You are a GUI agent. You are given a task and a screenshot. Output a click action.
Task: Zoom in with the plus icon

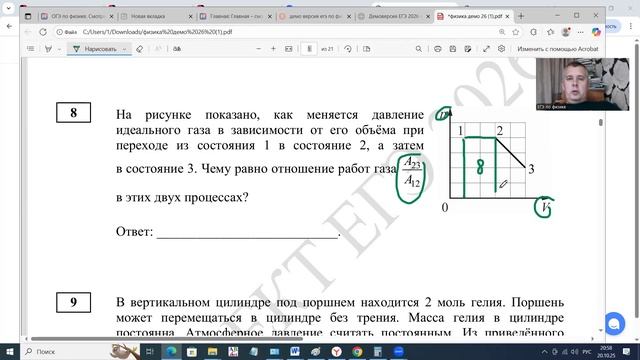(273, 49)
